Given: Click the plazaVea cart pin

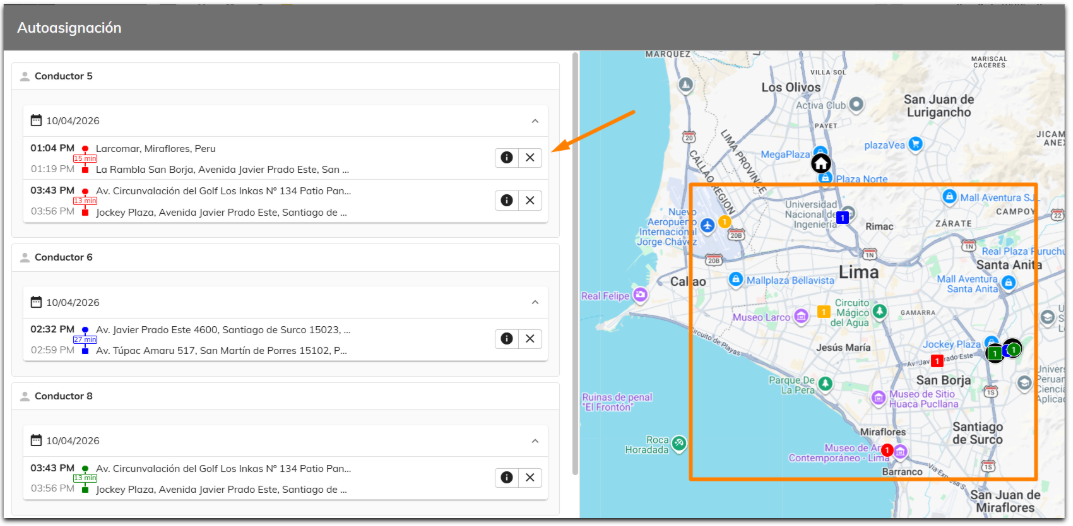Looking at the screenshot, I should tap(916, 144).
